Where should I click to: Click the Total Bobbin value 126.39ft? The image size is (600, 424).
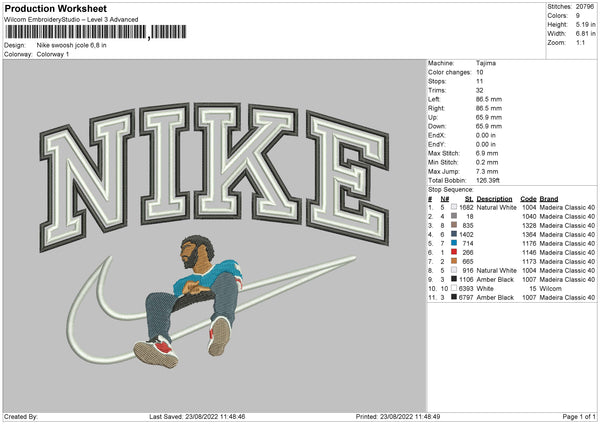[488, 180]
